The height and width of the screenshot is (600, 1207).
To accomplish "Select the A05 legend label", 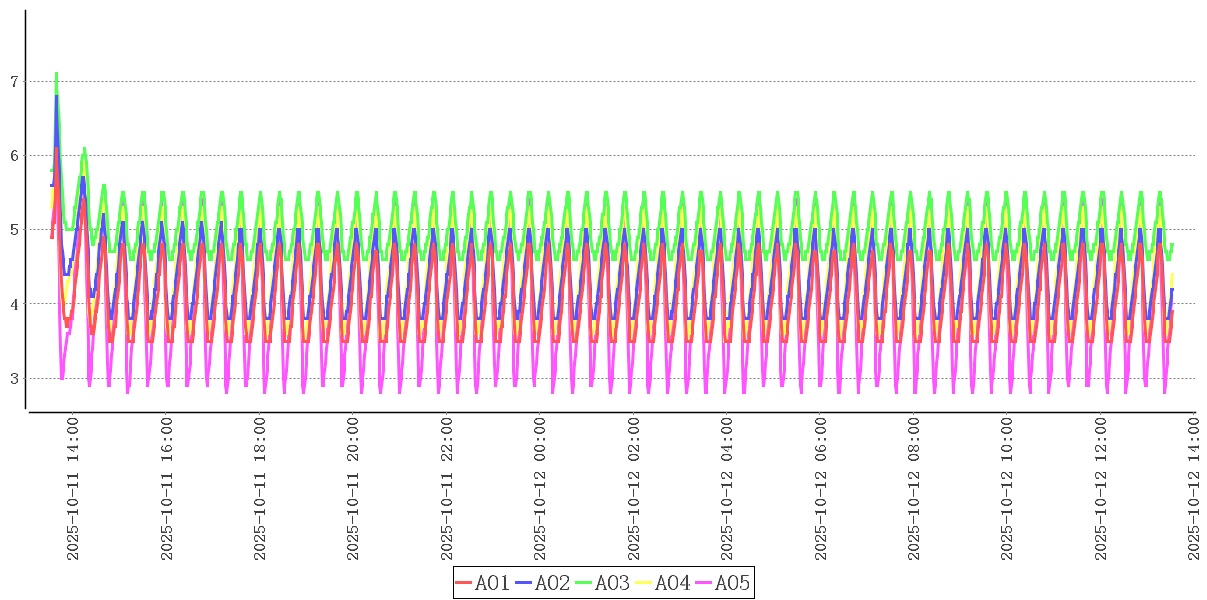I will tap(732, 583).
